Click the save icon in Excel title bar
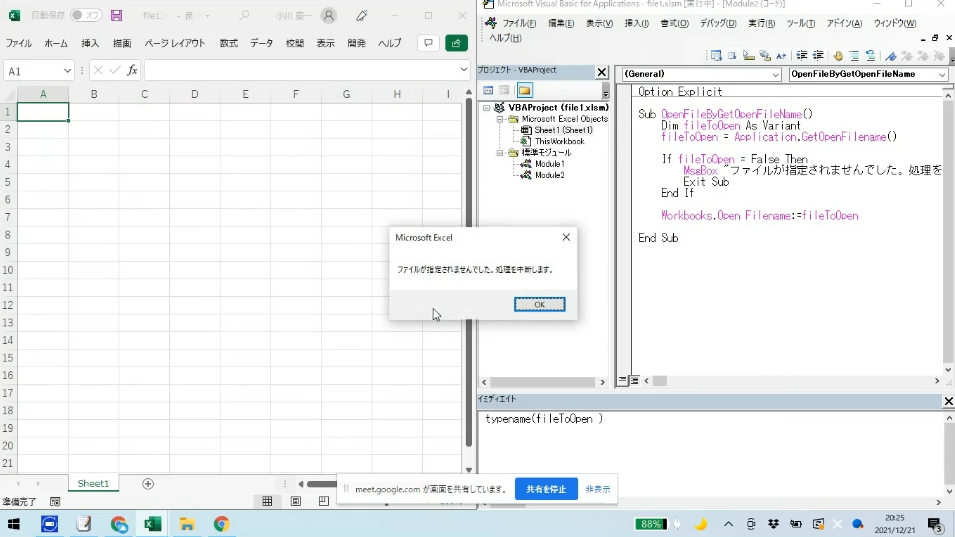The image size is (955, 537). tap(117, 16)
